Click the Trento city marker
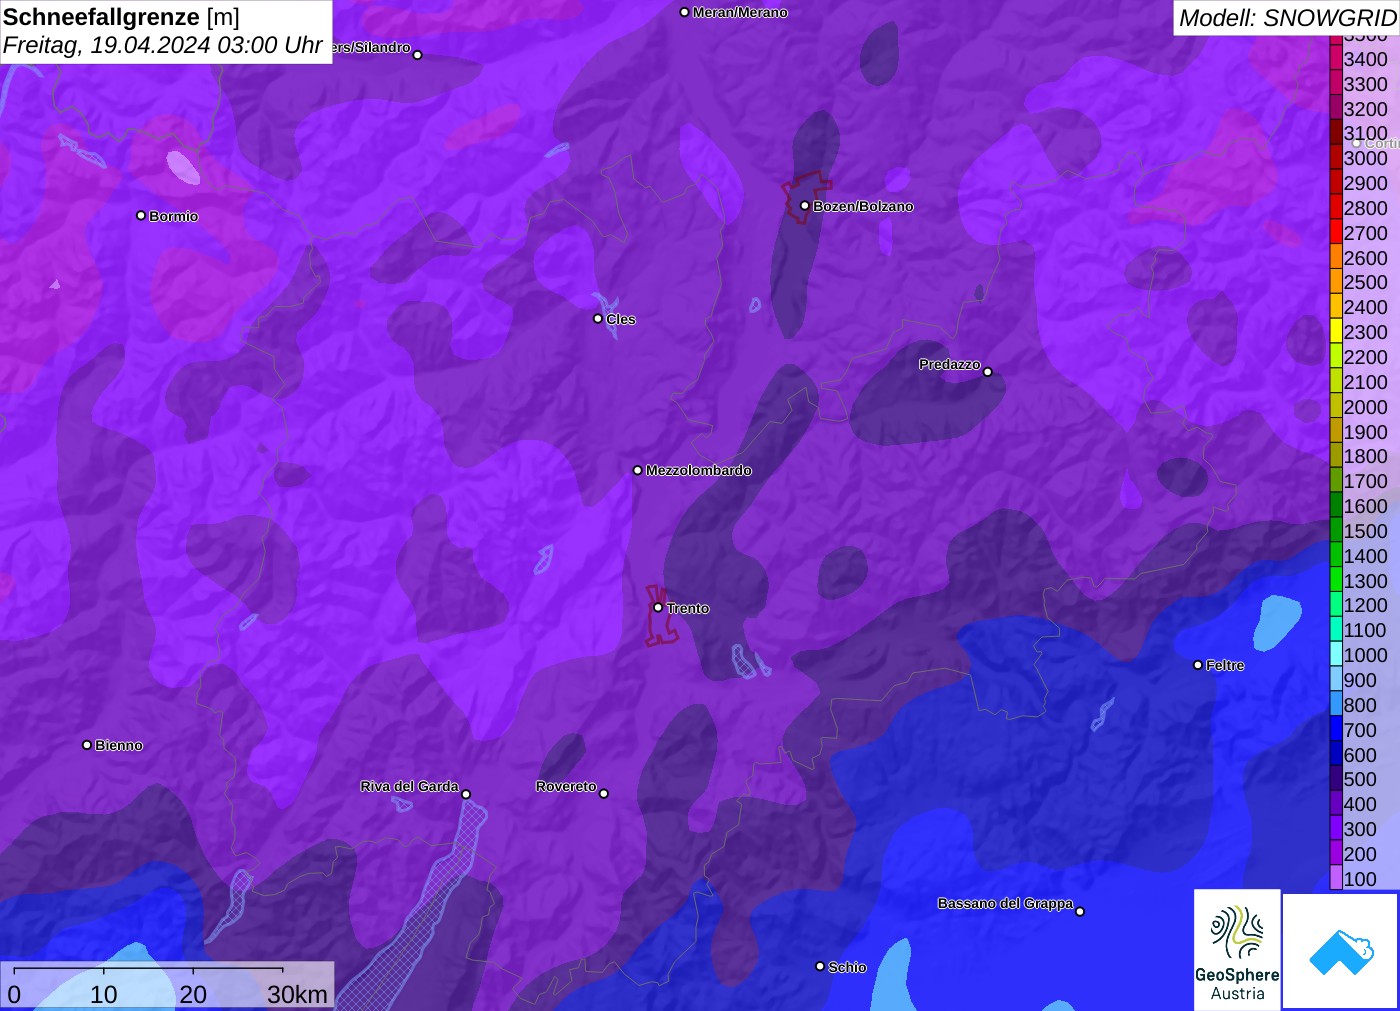This screenshot has width=1400, height=1011. coord(658,608)
